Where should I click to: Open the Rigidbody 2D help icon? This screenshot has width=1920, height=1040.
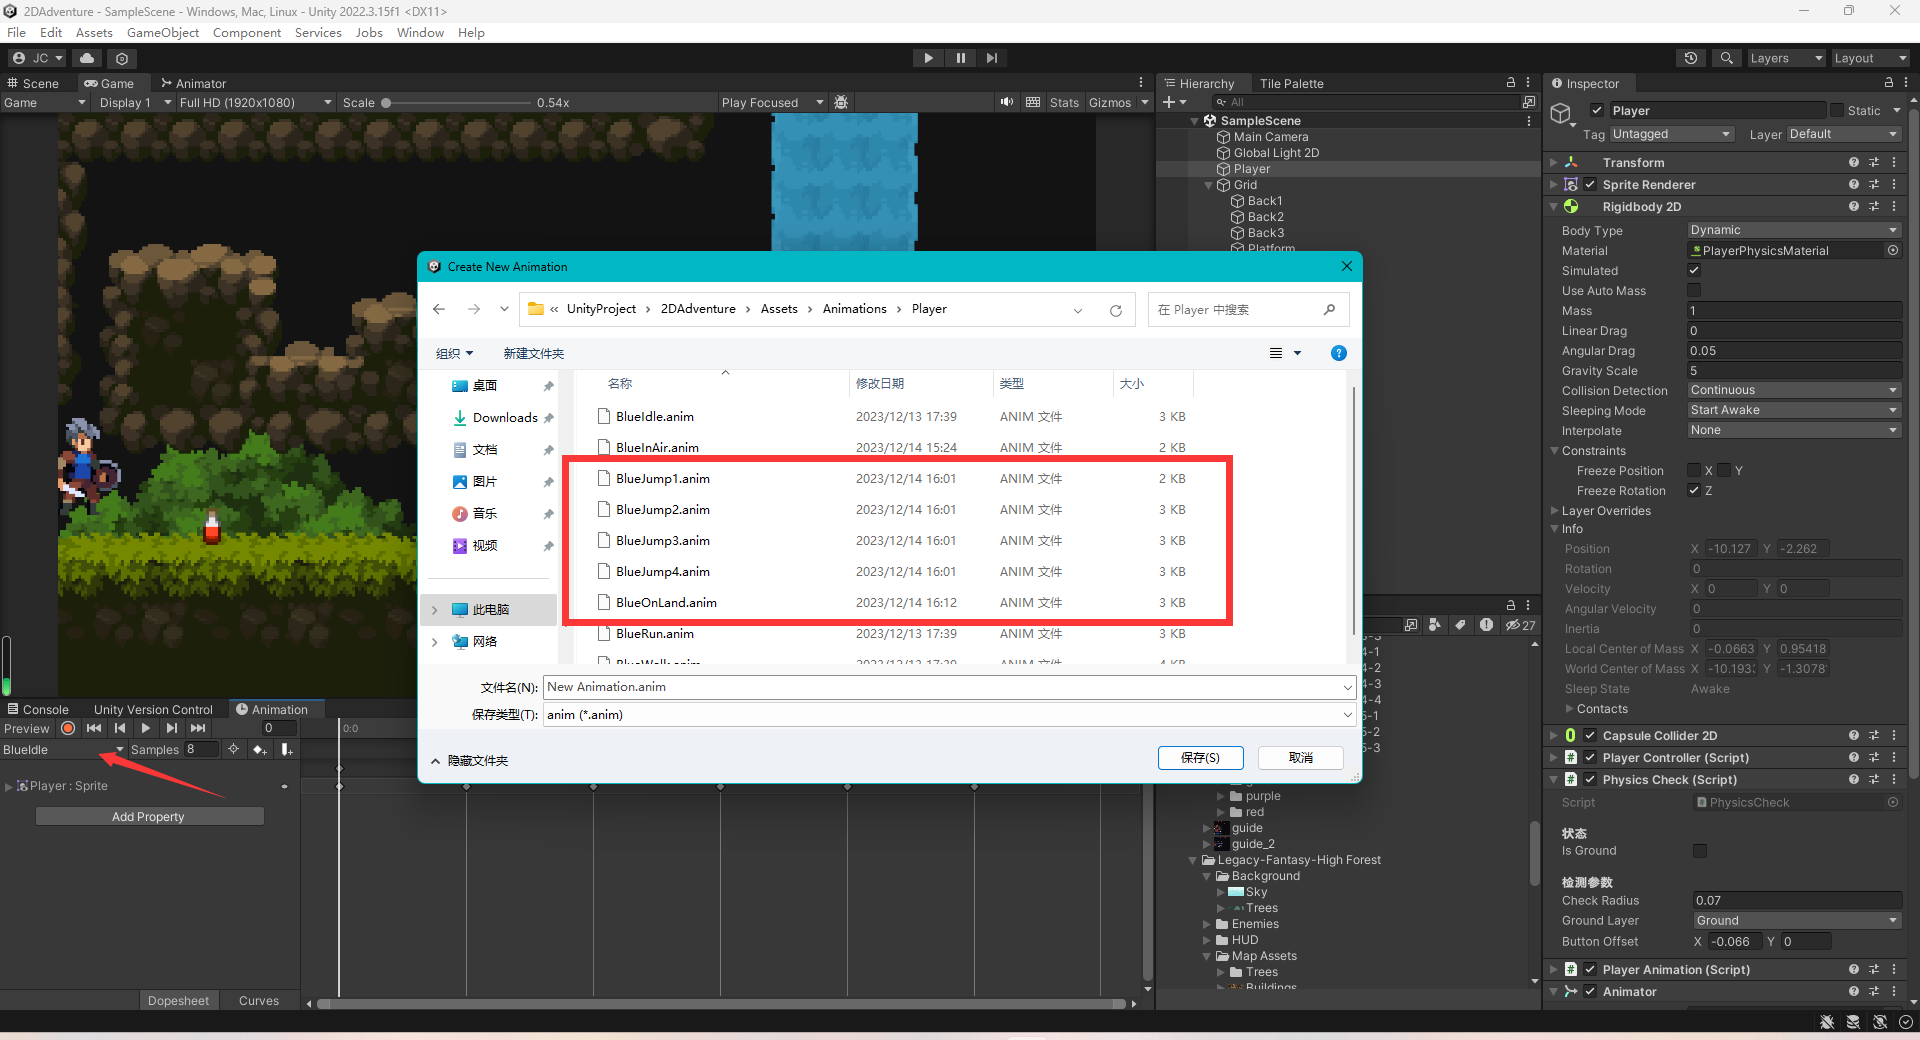coord(1854,206)
